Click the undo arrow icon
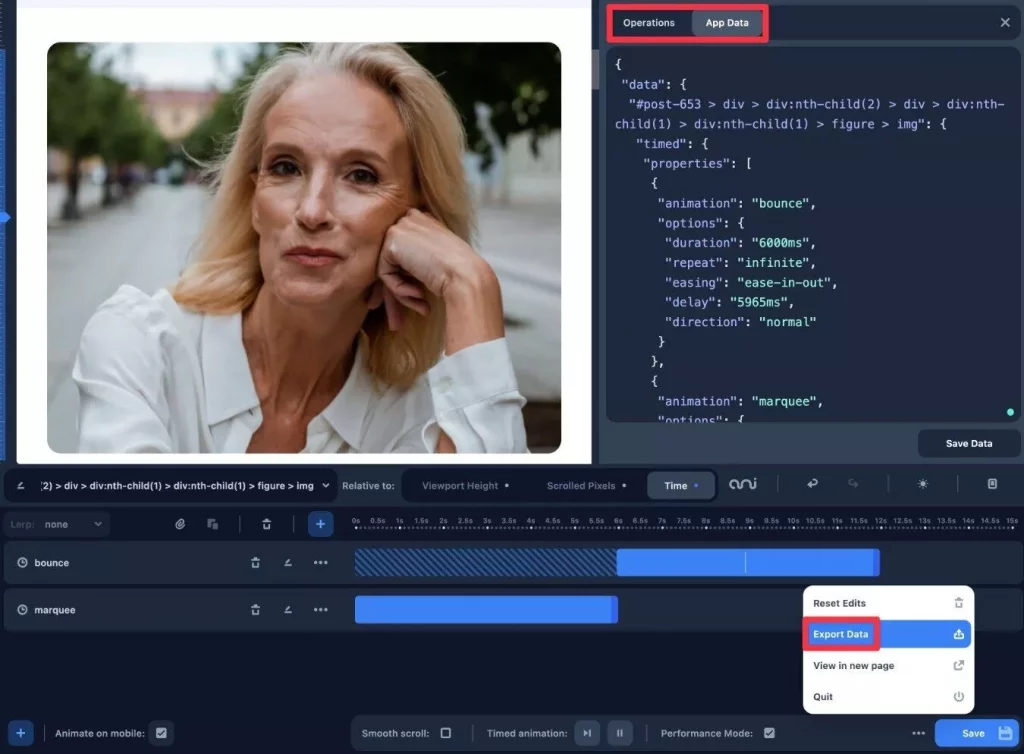 click(812, 485)
